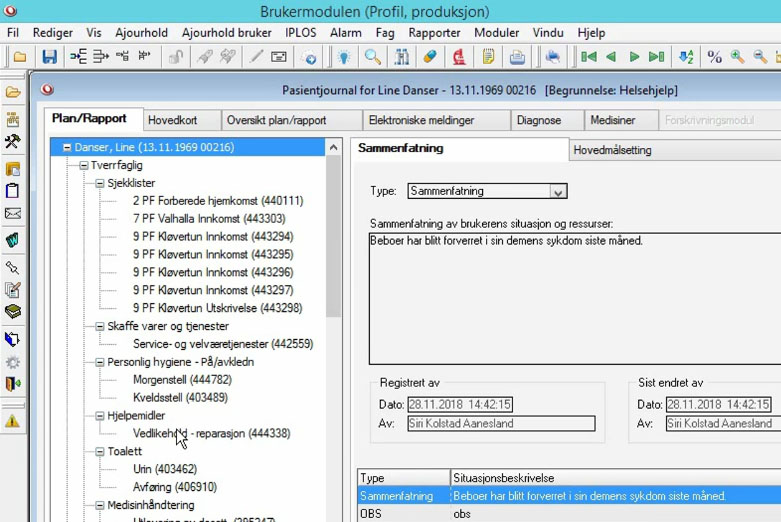Collapse the Sjekklister tree node
The image size is (781, 522).
(100, 183)
